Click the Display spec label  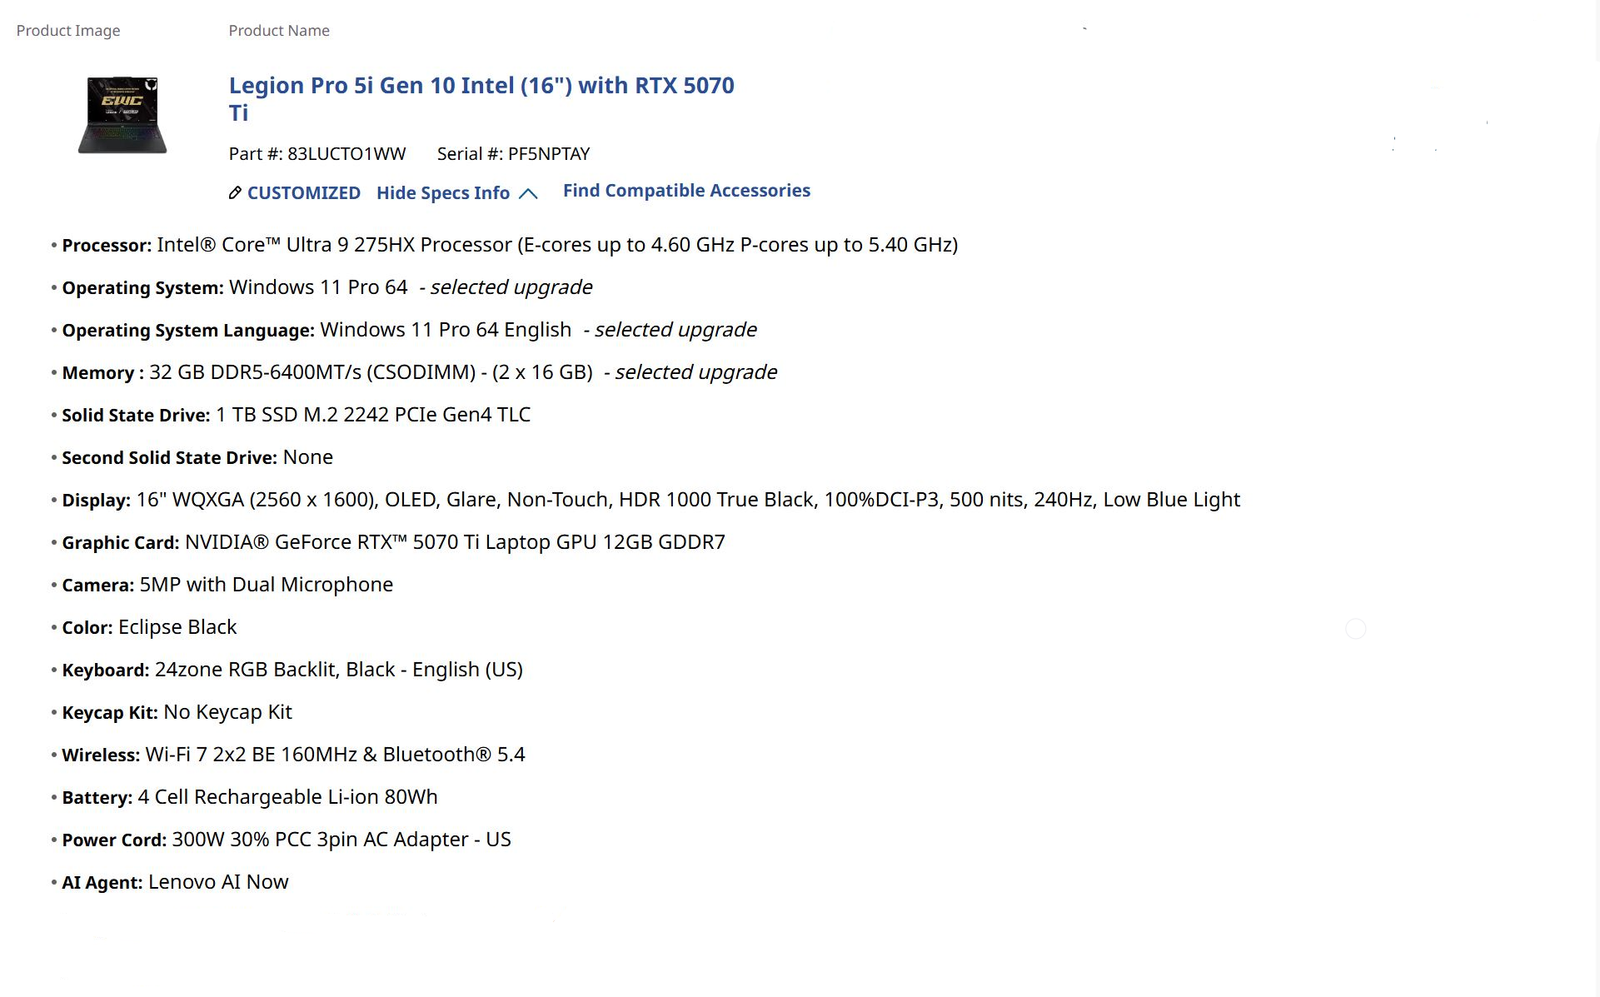[96, 501]
